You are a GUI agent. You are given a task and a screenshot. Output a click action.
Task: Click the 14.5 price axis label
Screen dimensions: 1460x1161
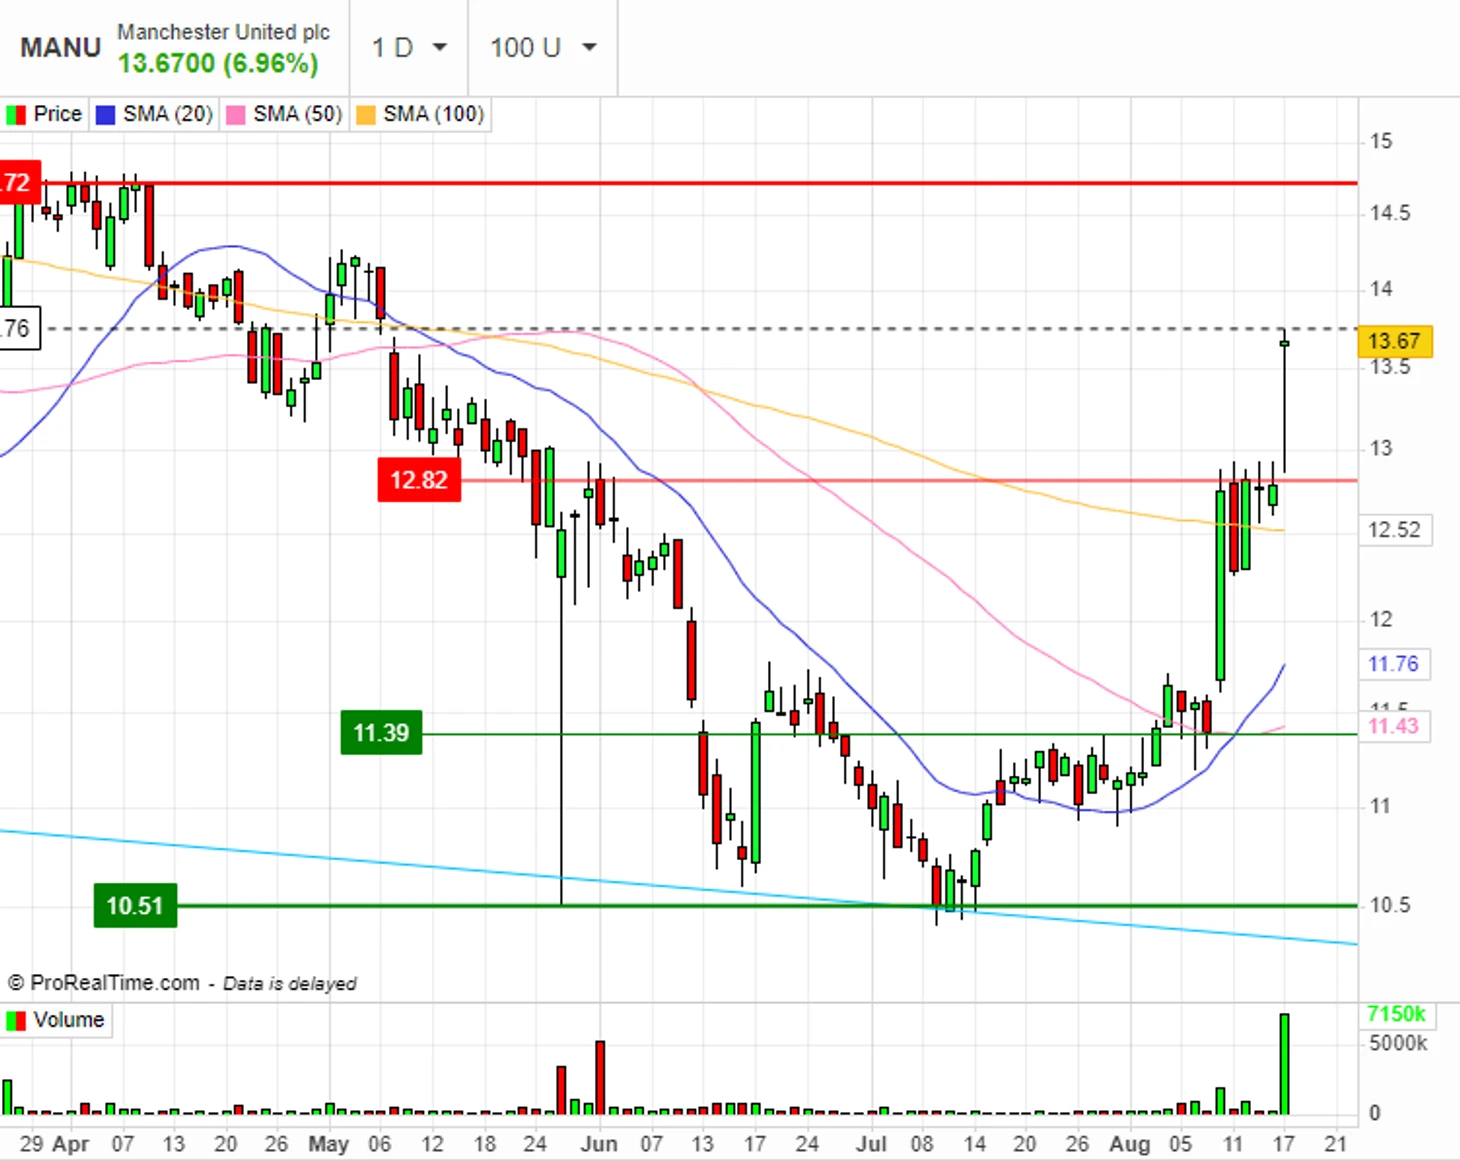point(1390,213)
